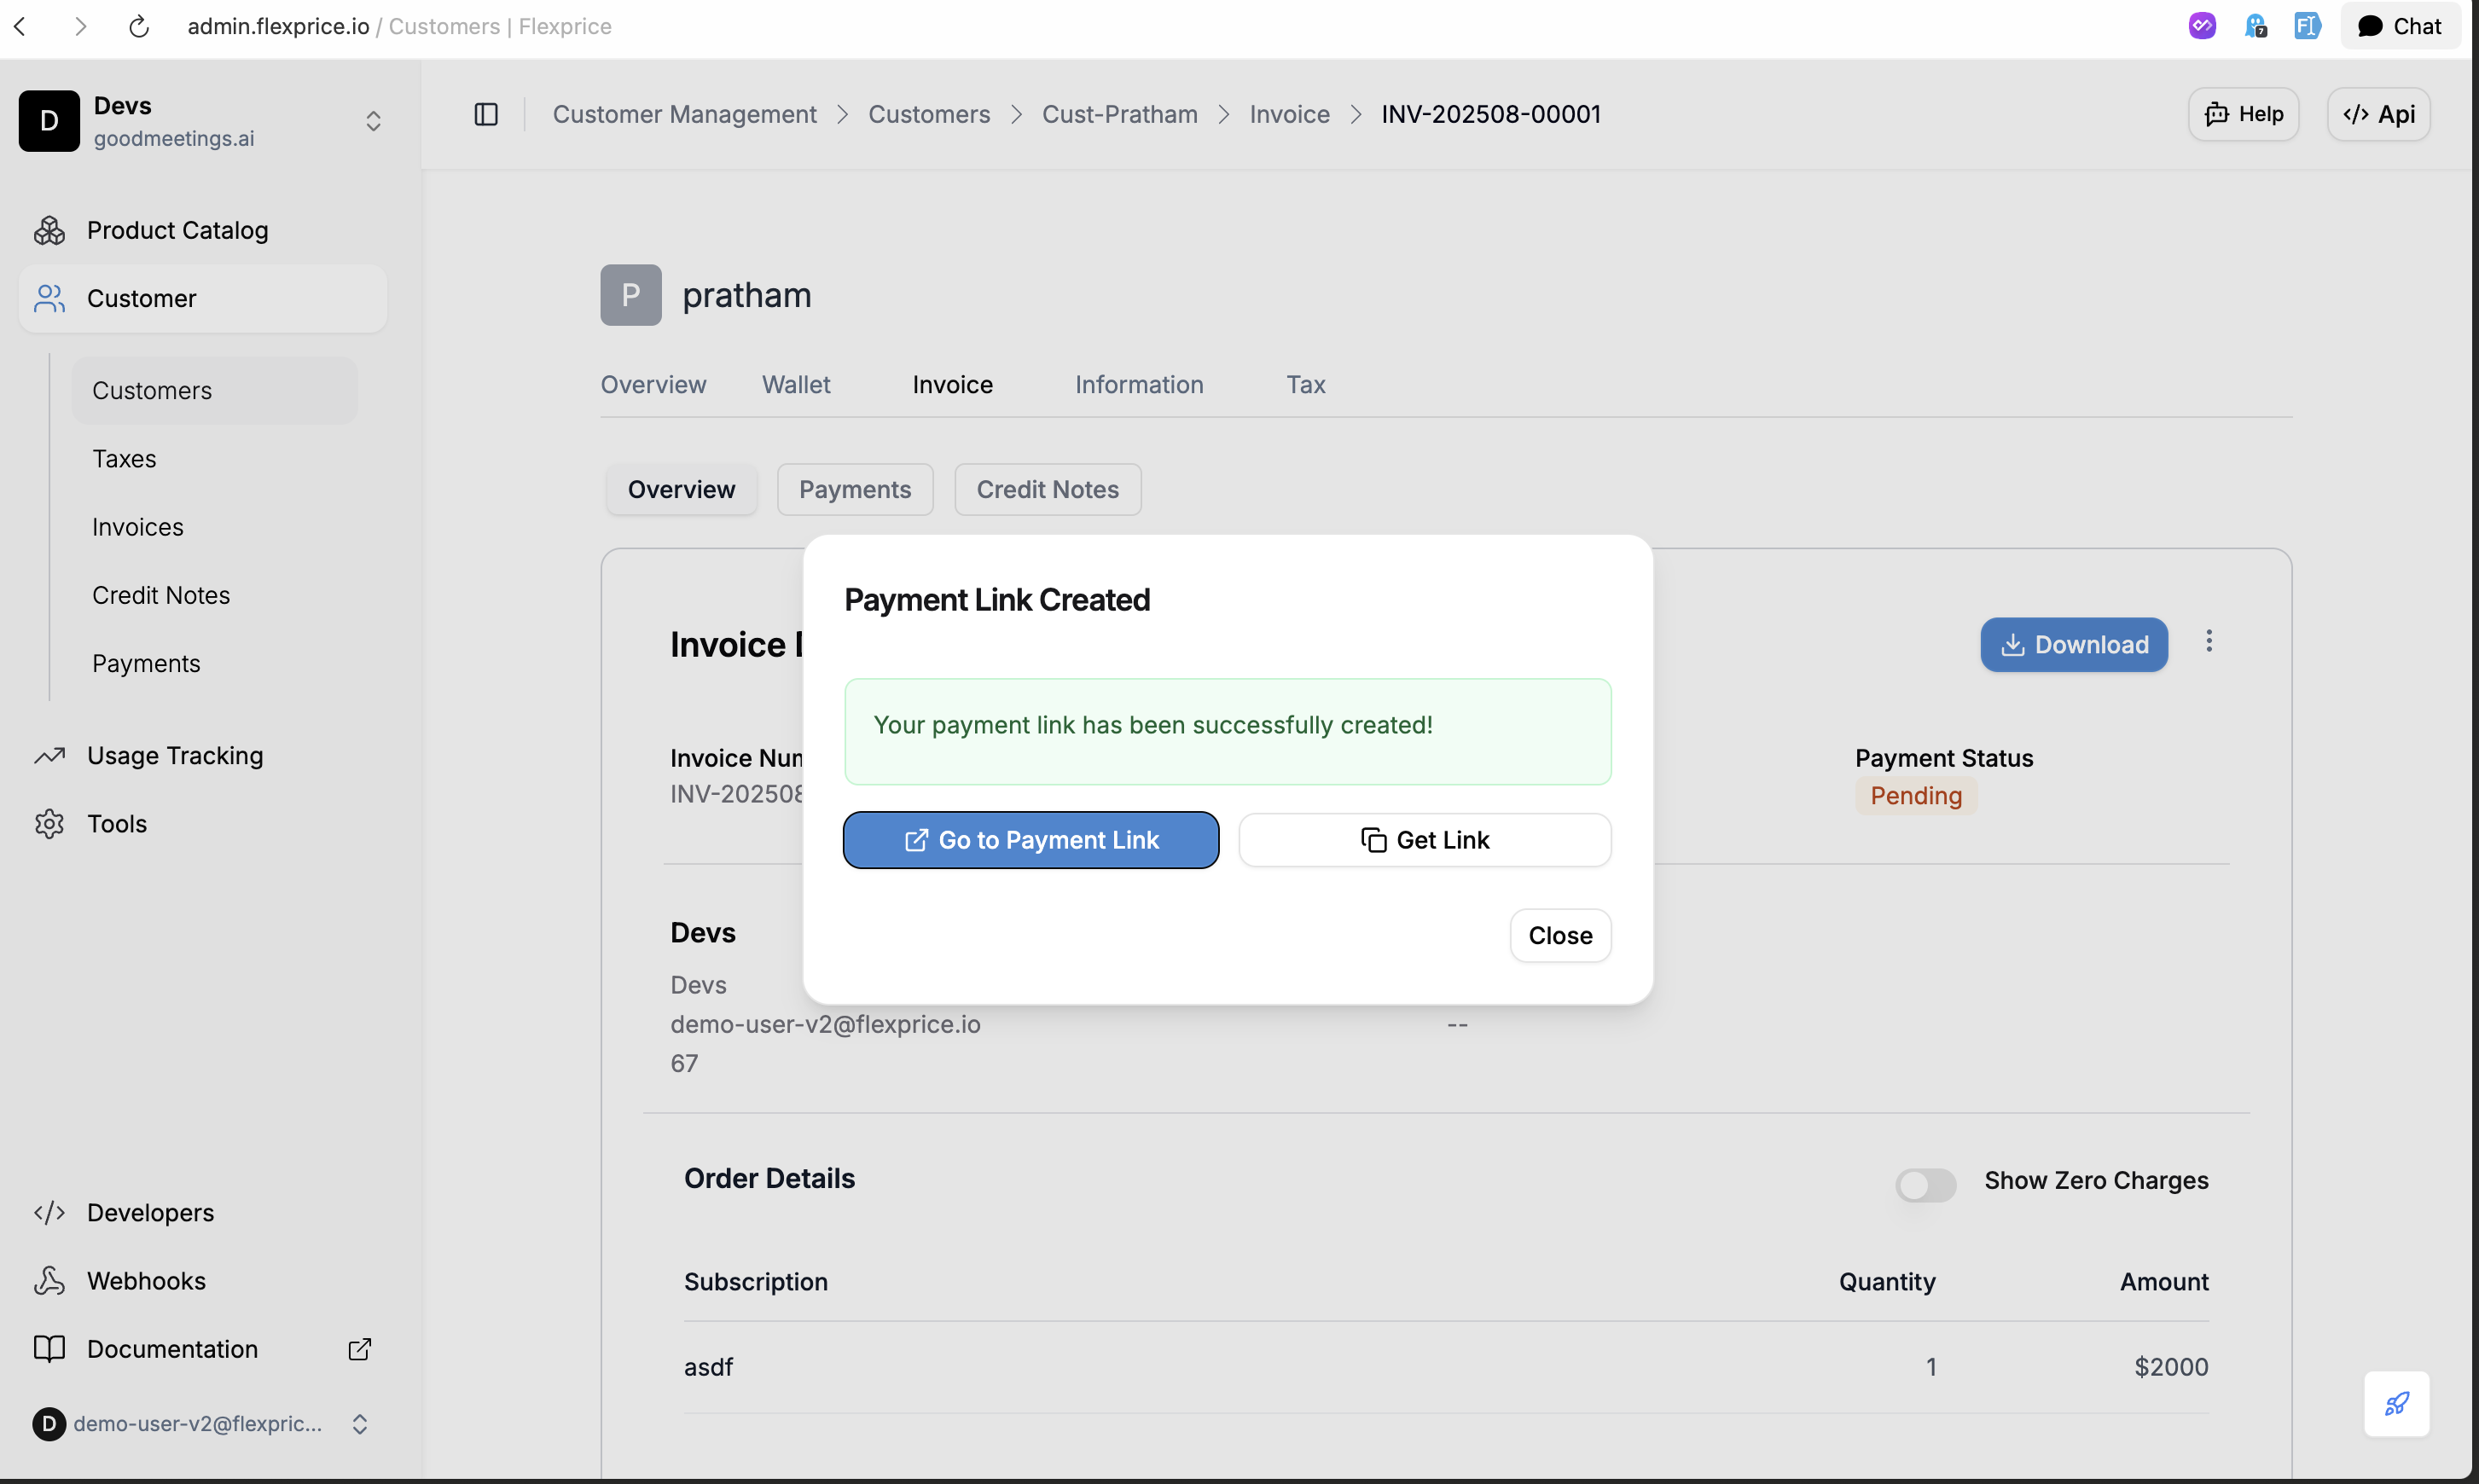Open Usage Tracking from sidebar

click(175, 755)
